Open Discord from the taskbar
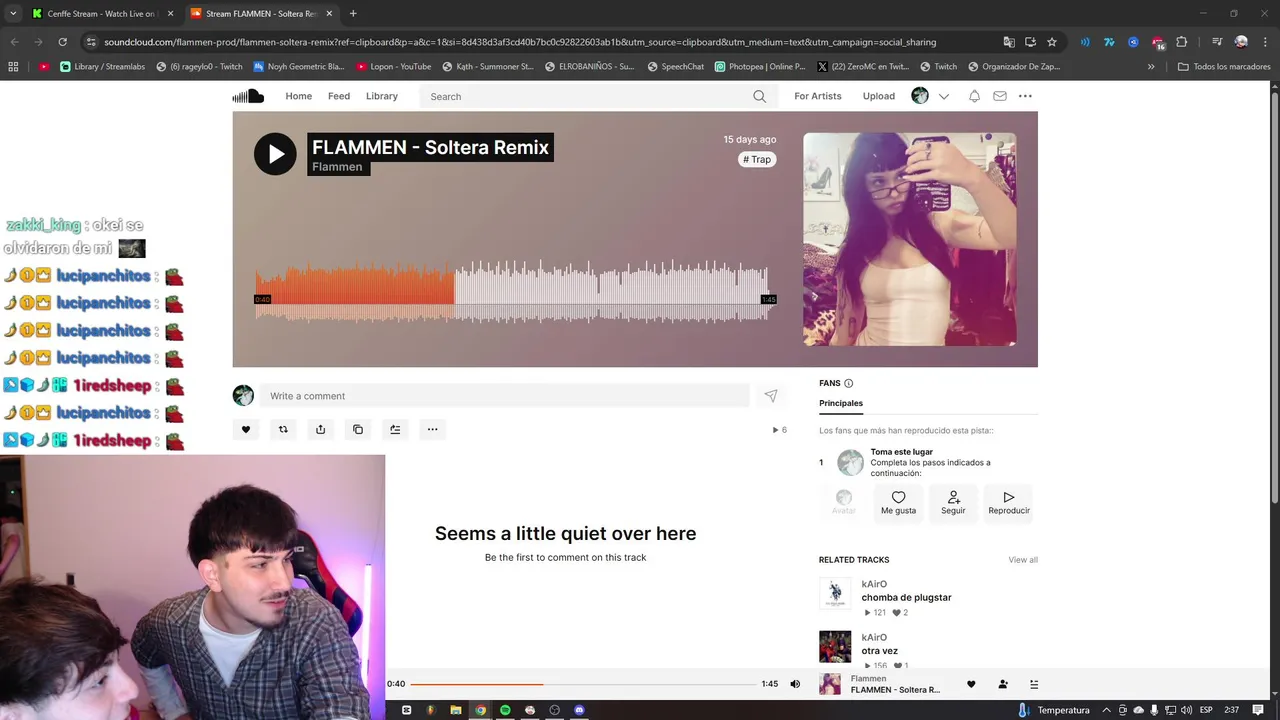This screenshot has height=720, width=1280. click(579, 710)
